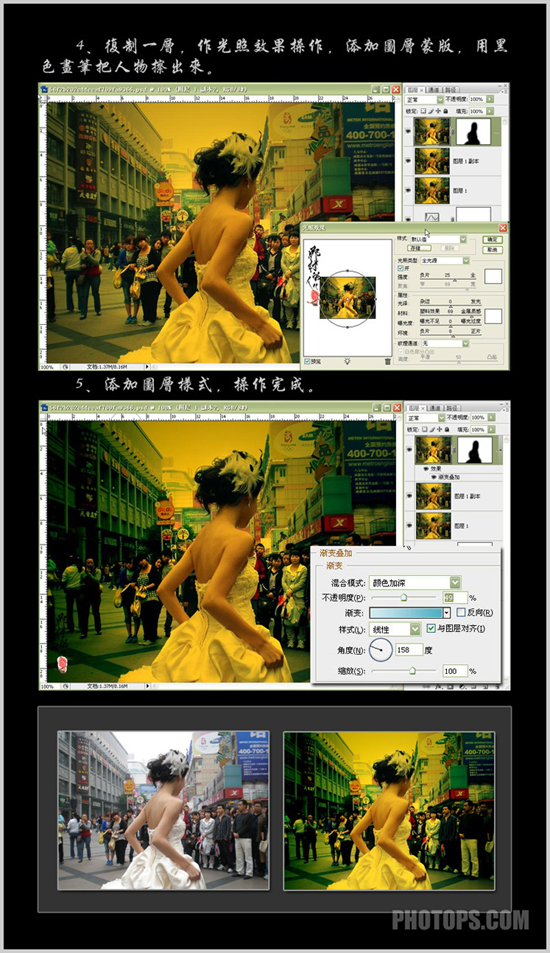This screenshot has width=550, height=953.
Task: Click the trash can icon under Lighting Effects preview
Action: pyautogui.click(x=388, y=362)
